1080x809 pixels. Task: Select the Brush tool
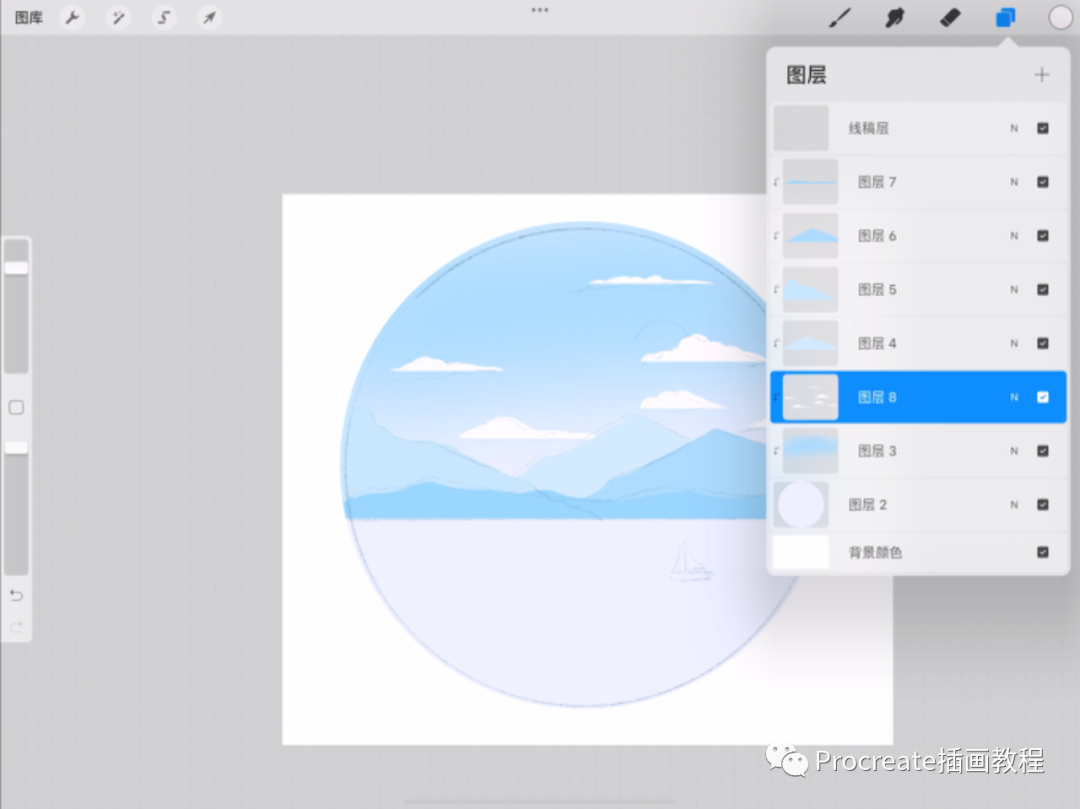(840, 17)
